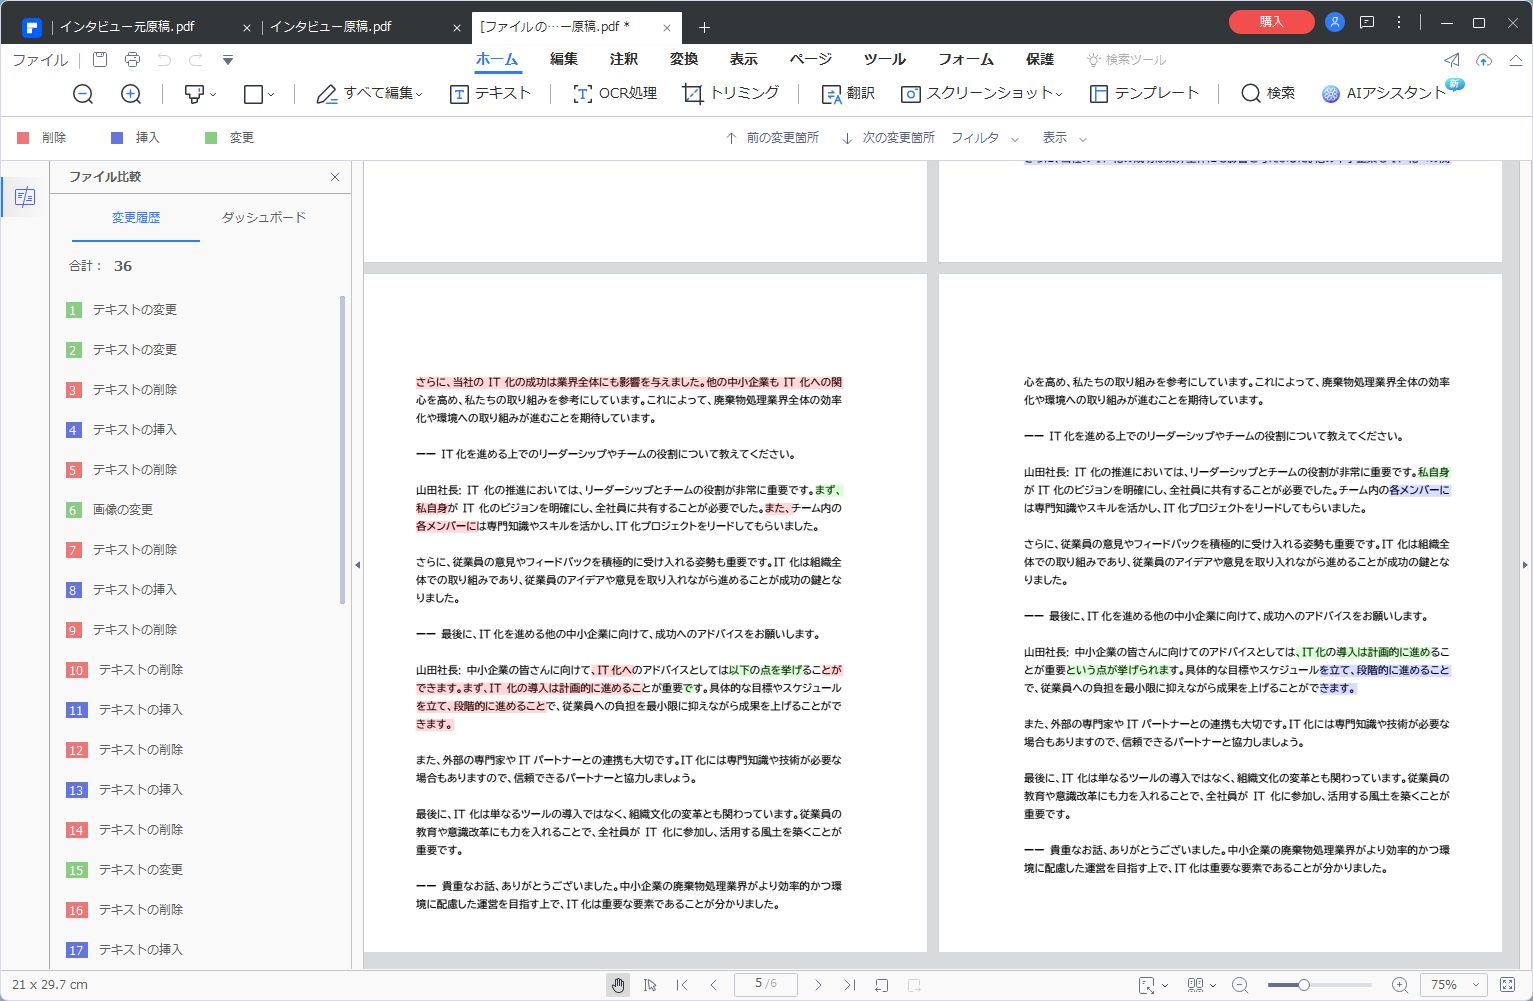Select the hand panning tool
1533x1001 pixels.
coord(617,985)
